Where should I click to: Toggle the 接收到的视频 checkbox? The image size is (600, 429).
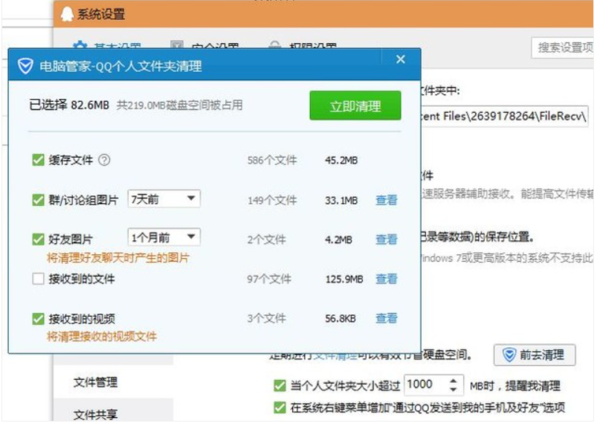pyautogui.click(x=38, y=319)
